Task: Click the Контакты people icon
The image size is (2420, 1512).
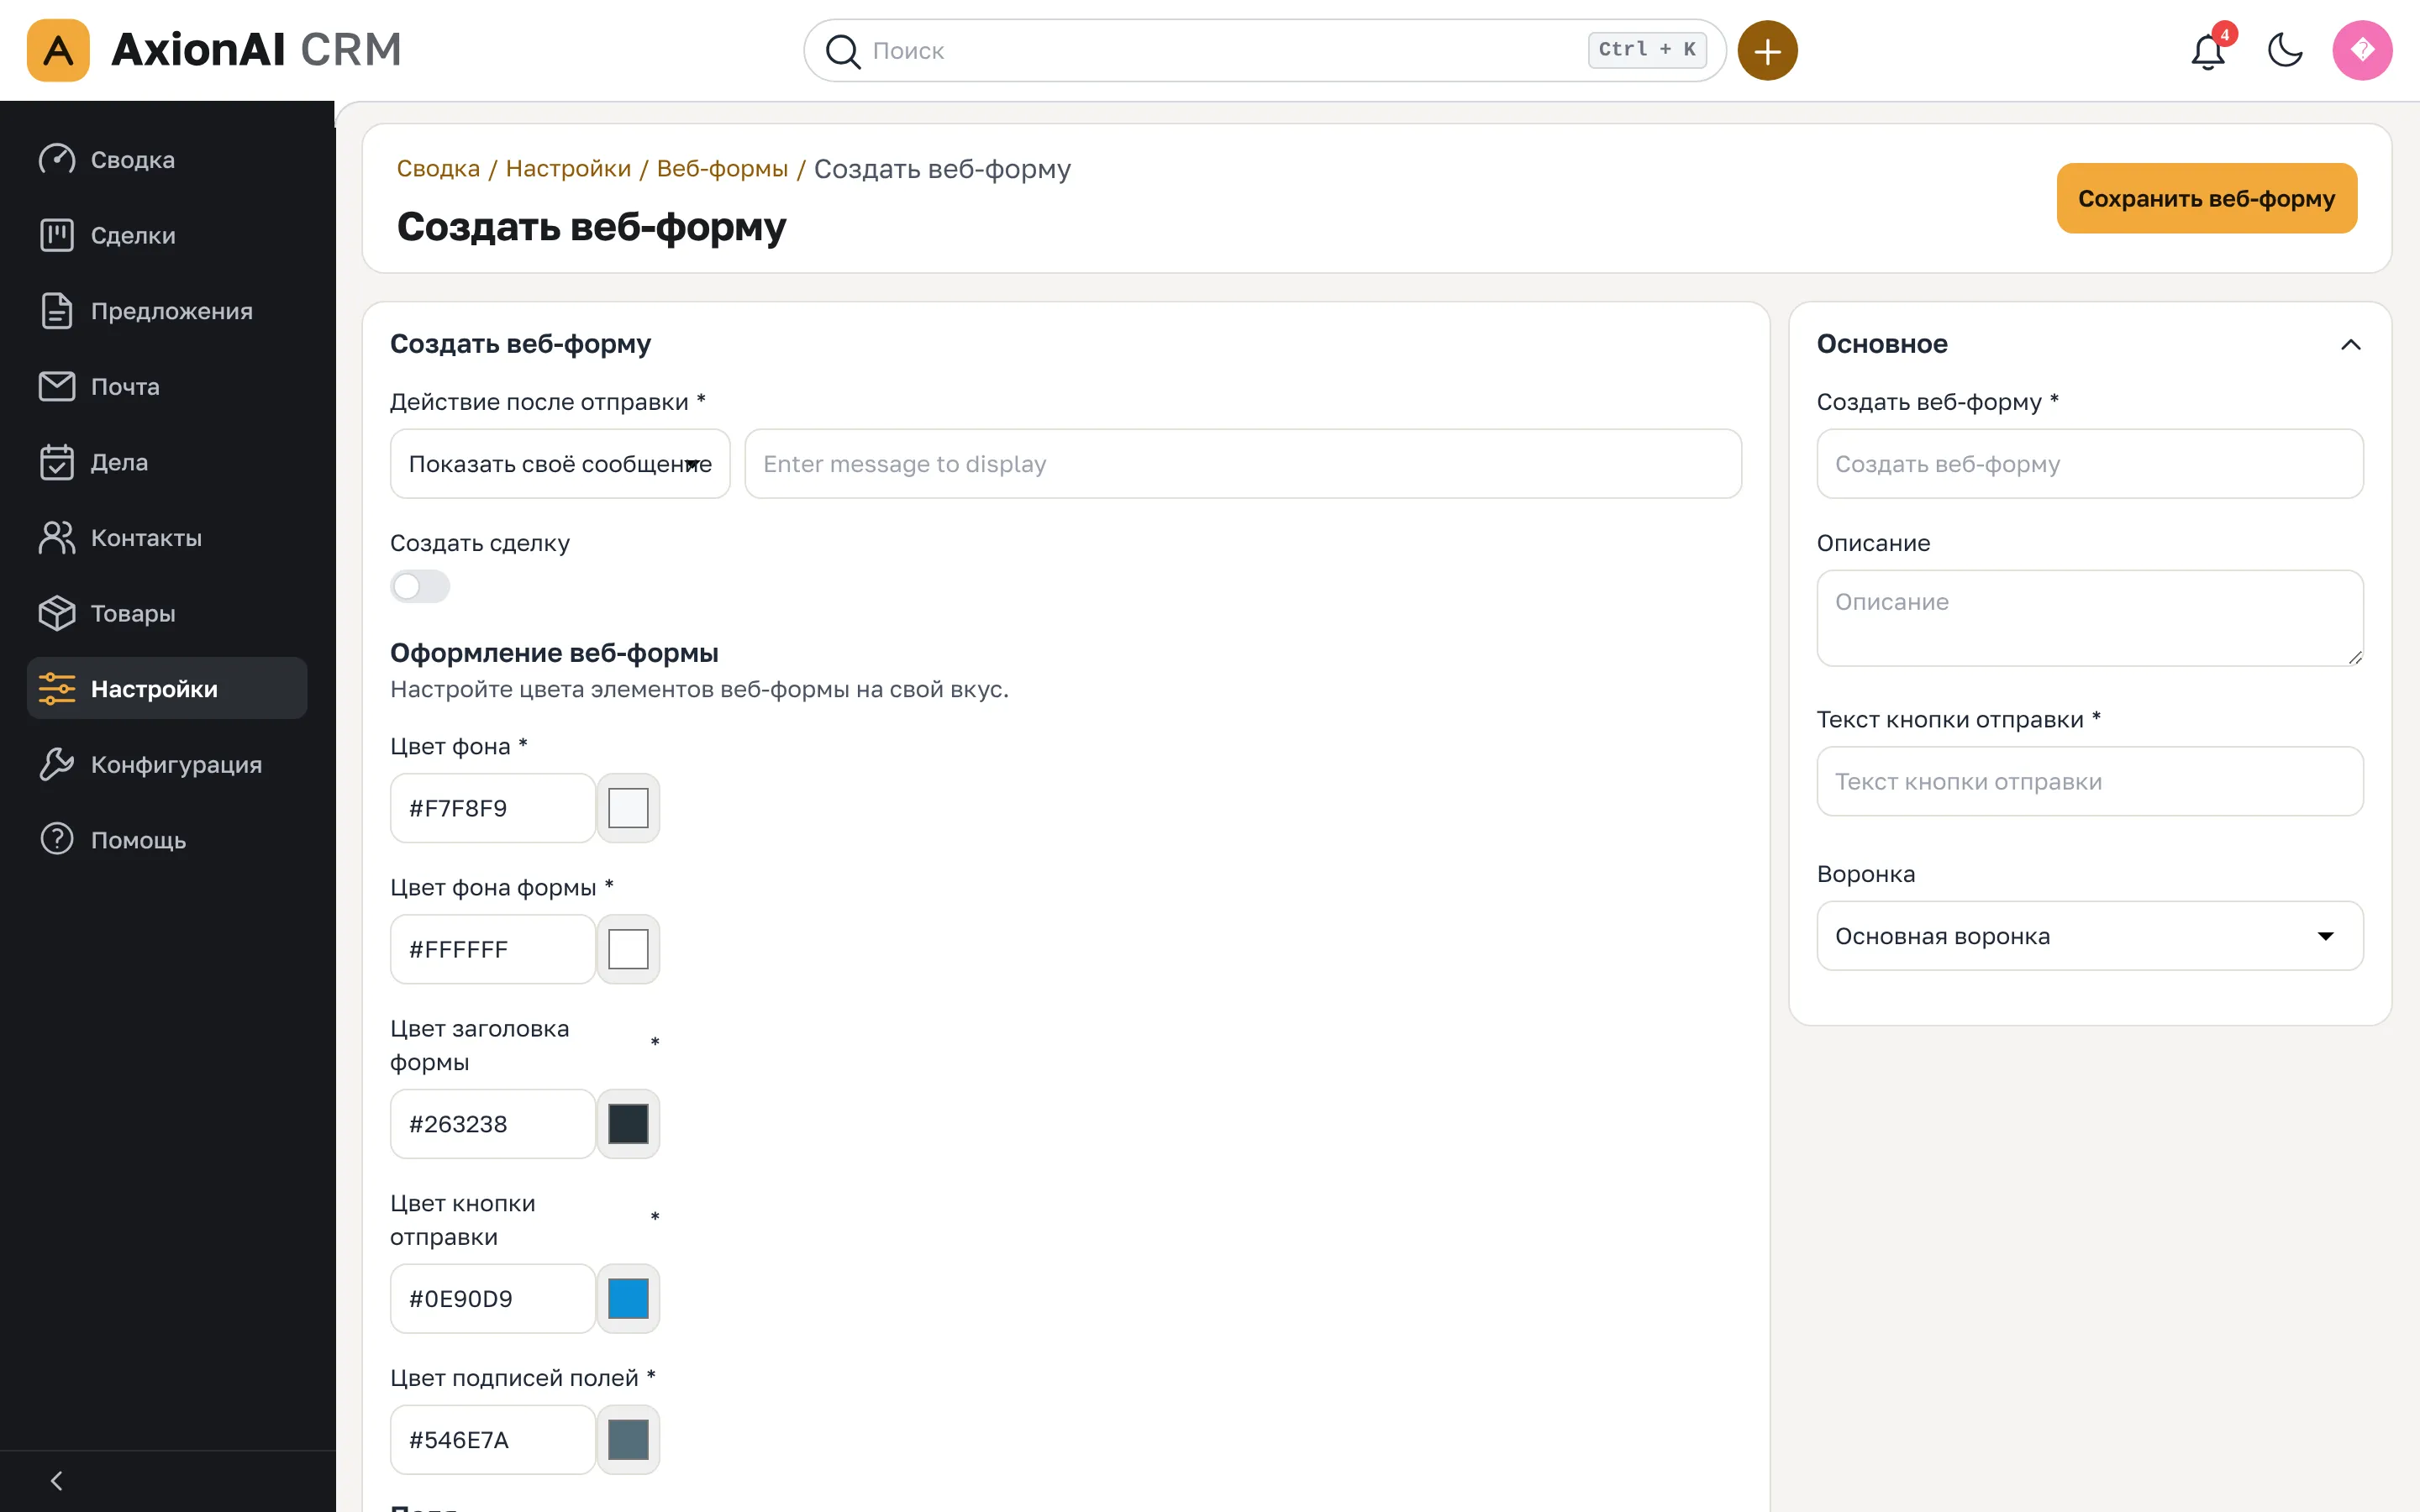Action: coord(57,538)
